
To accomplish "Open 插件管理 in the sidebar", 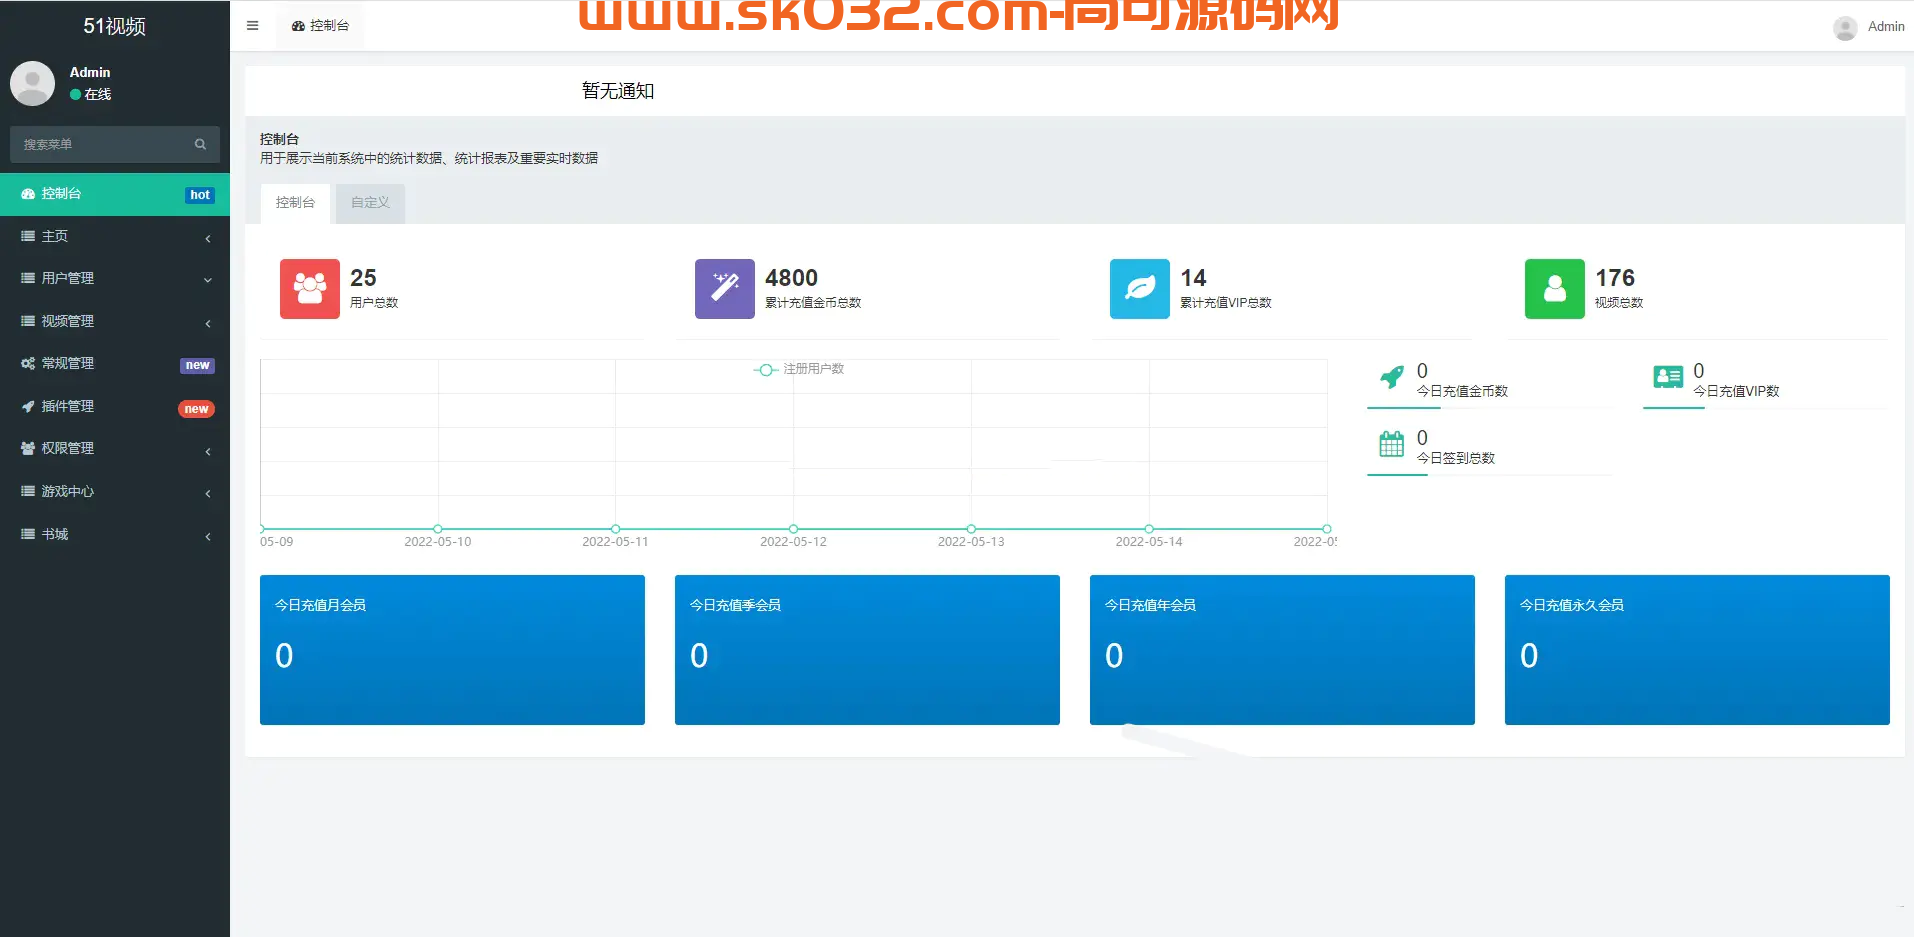I will [x=115, y=406].
